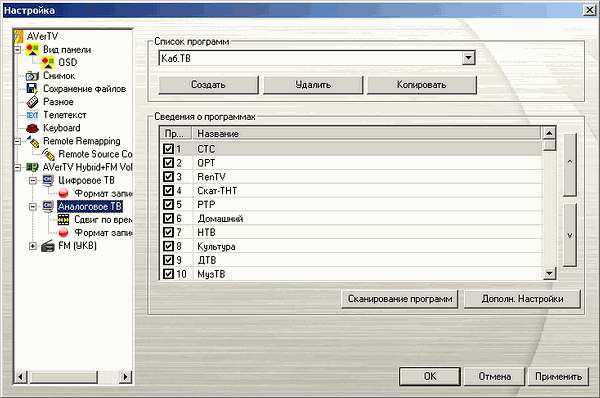The width and height of the screenshot is (600, 398).
Task: Click the Remote Source Co icon
Action: coord(48,154)
